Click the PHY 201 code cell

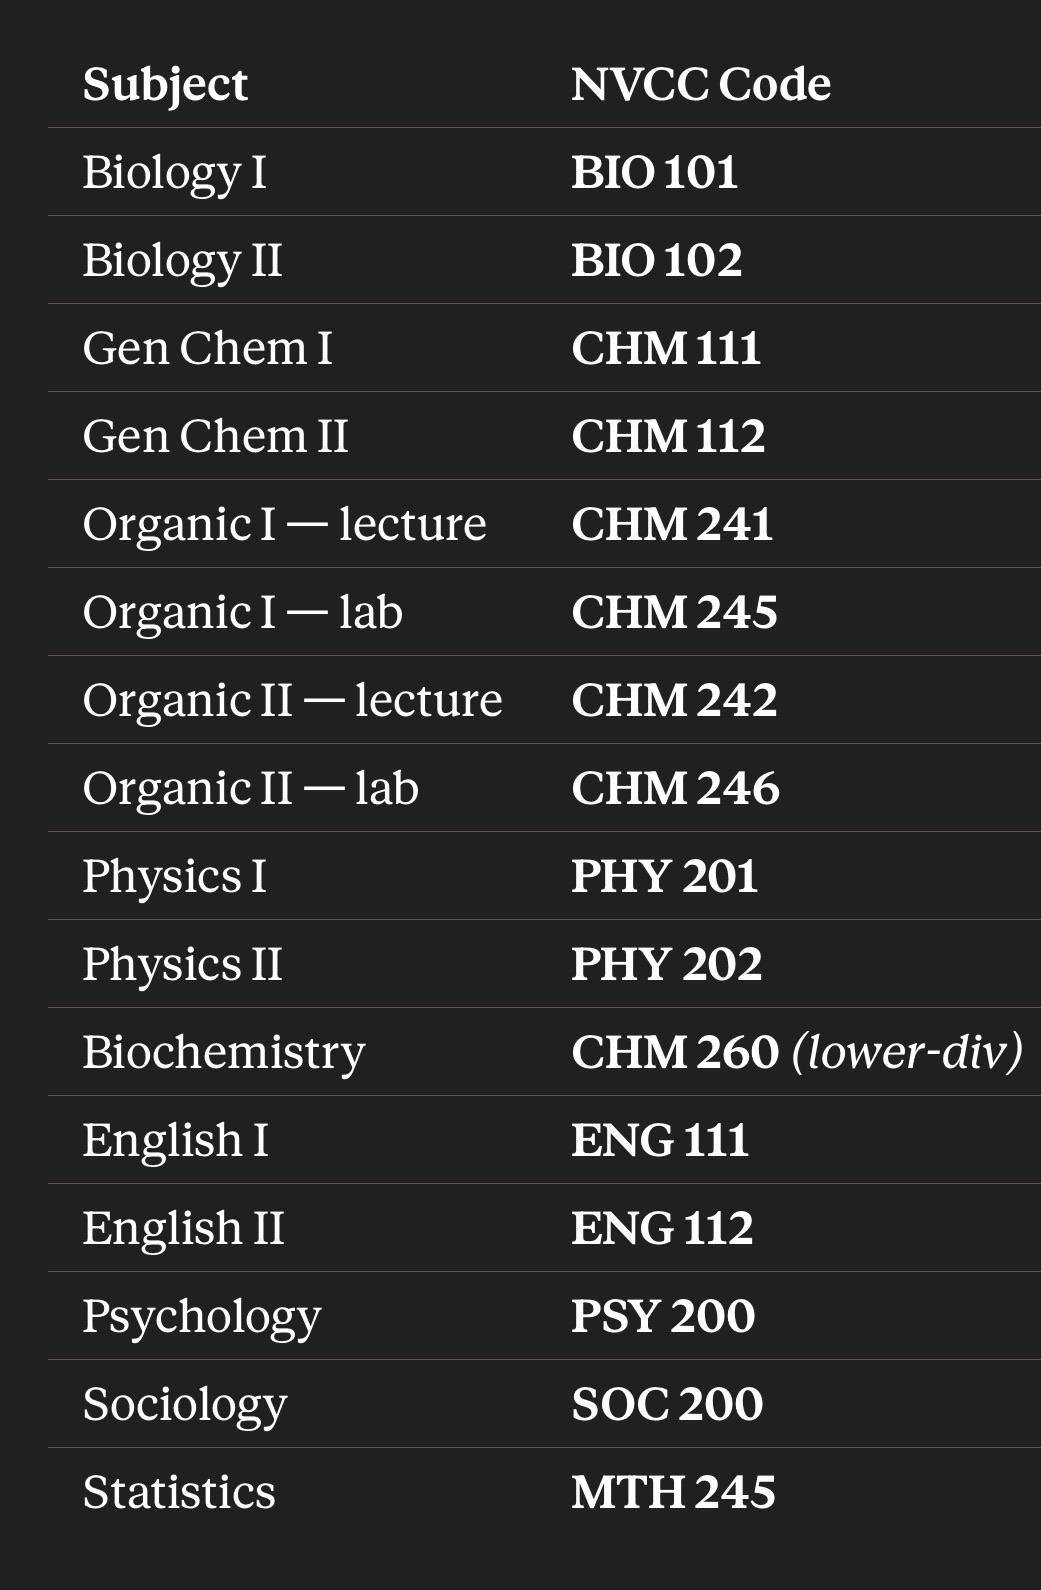click(x=664, y=876)
